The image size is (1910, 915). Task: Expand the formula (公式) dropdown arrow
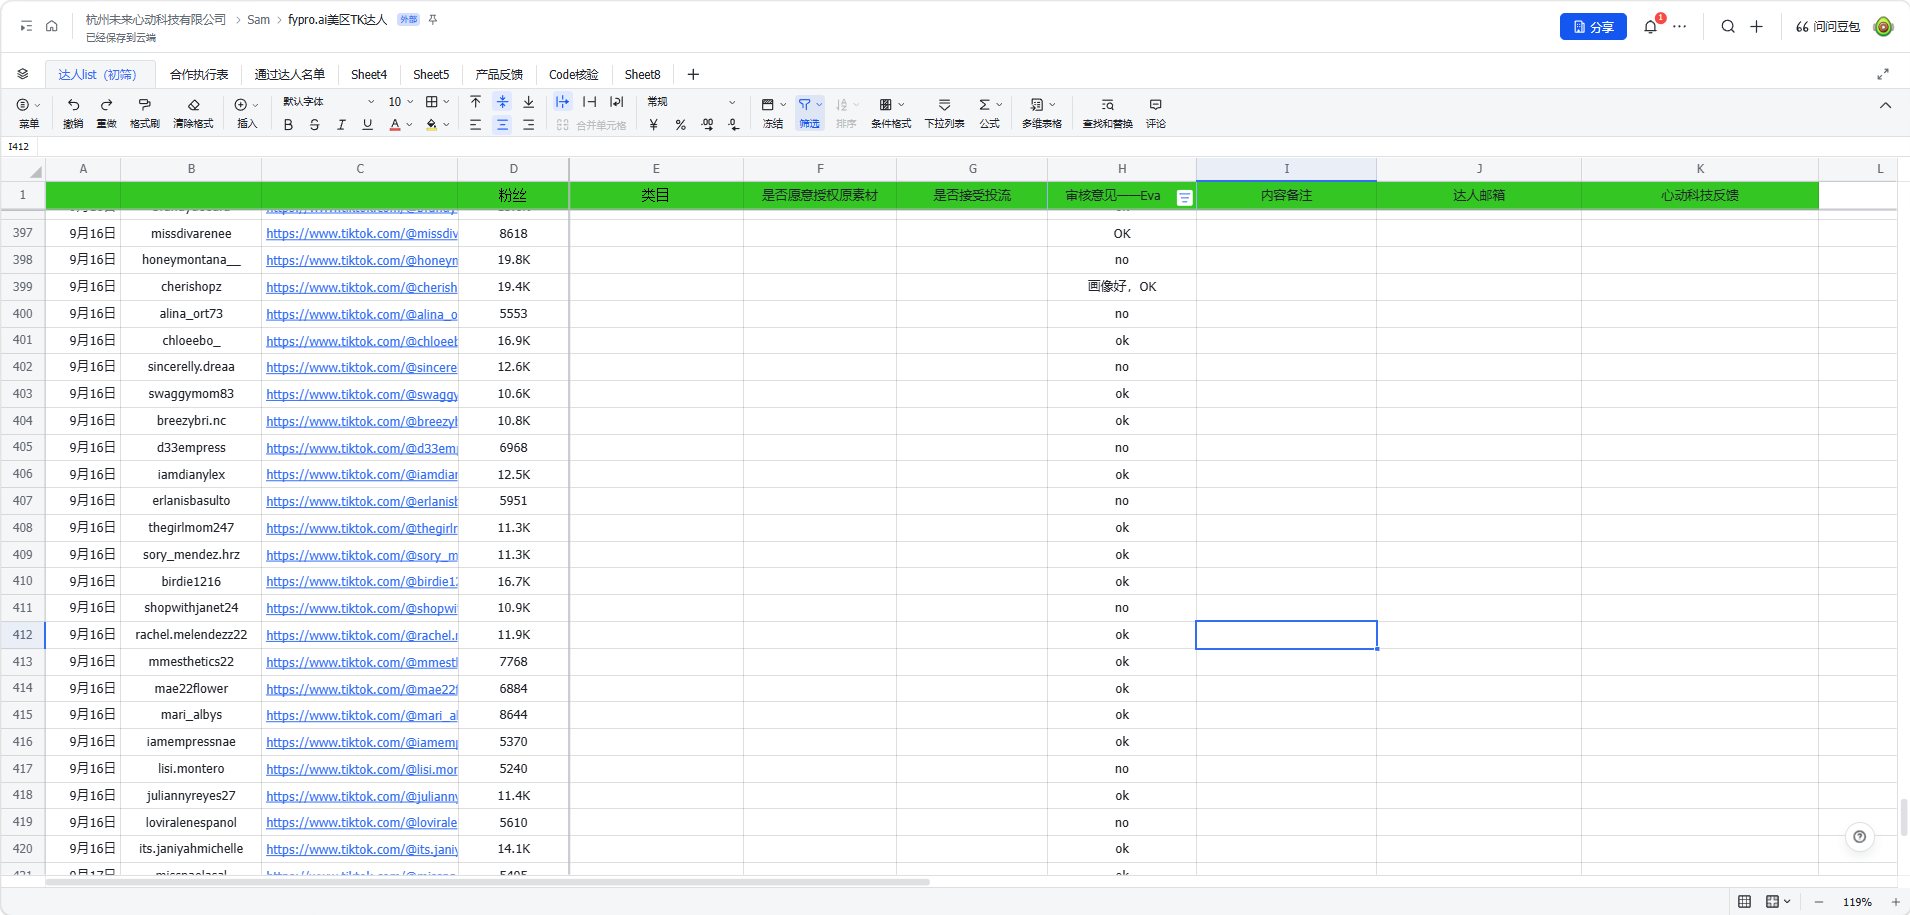[x=999, y=104]
